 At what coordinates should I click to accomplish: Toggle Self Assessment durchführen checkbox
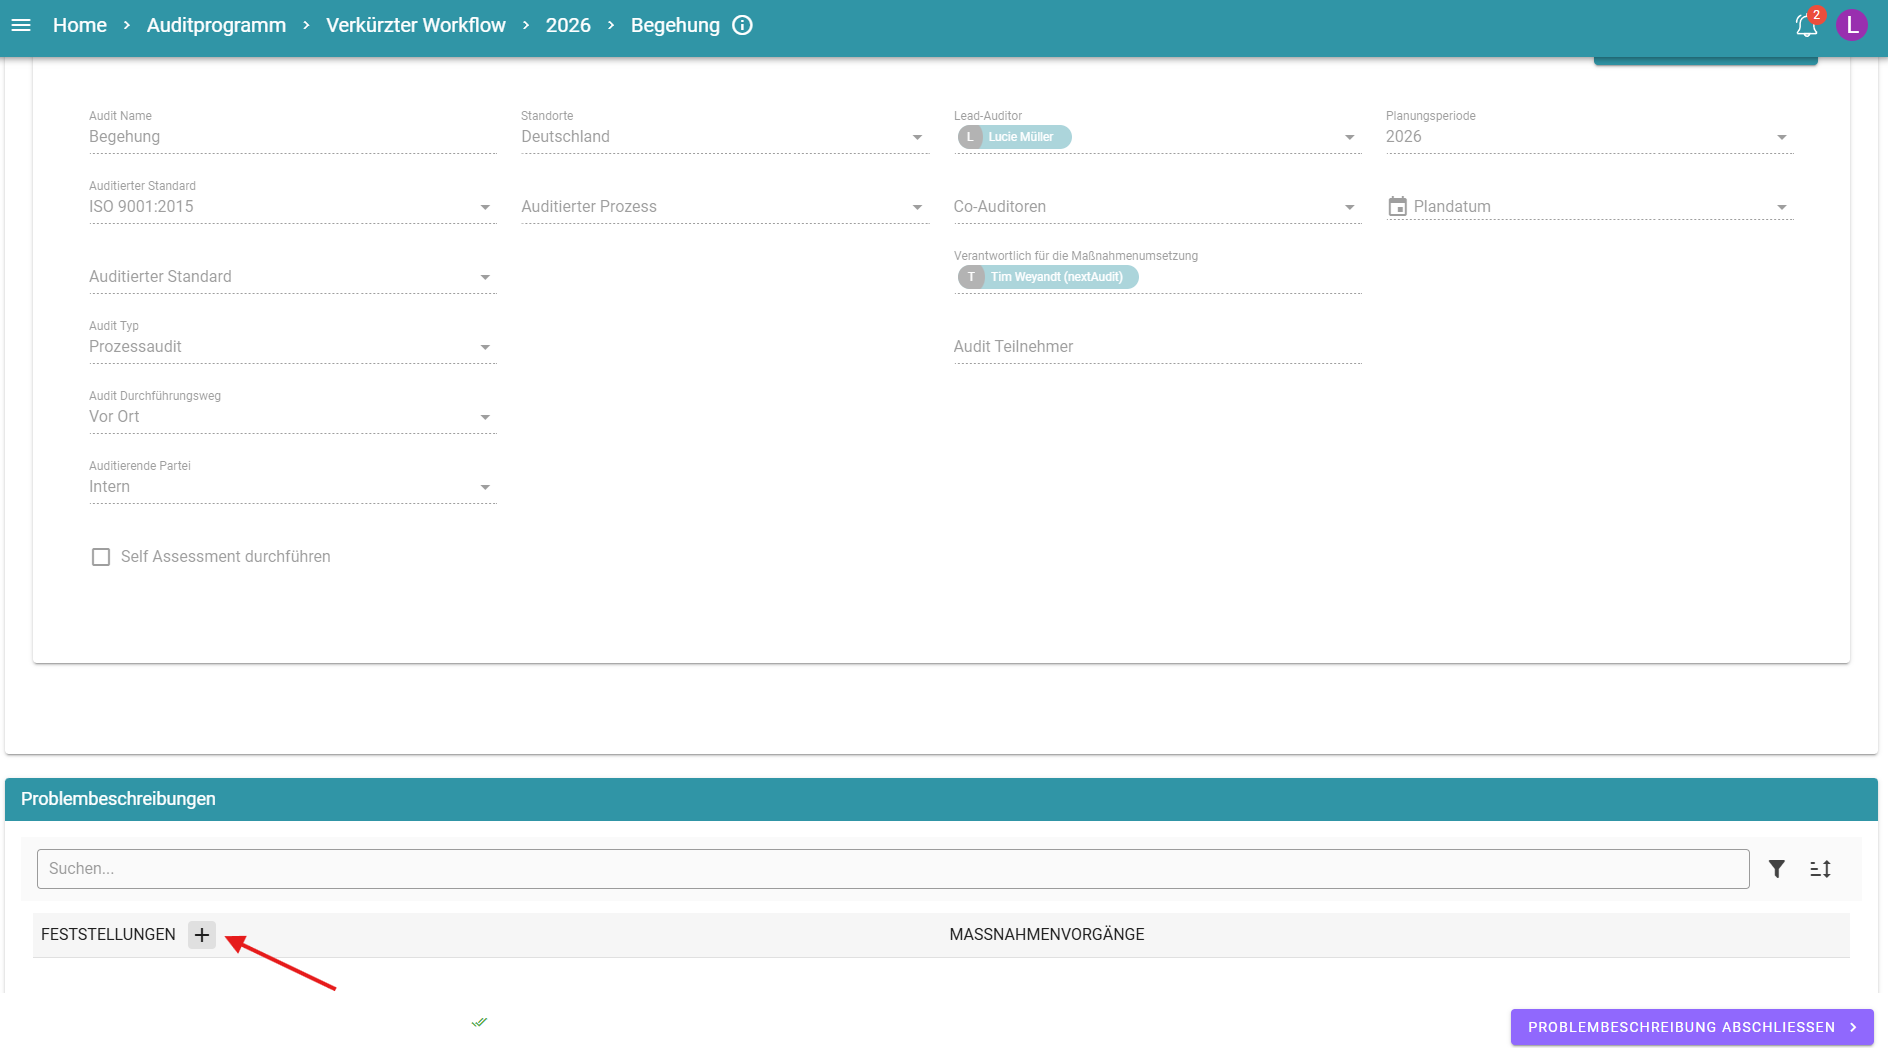tap(101, 557)
